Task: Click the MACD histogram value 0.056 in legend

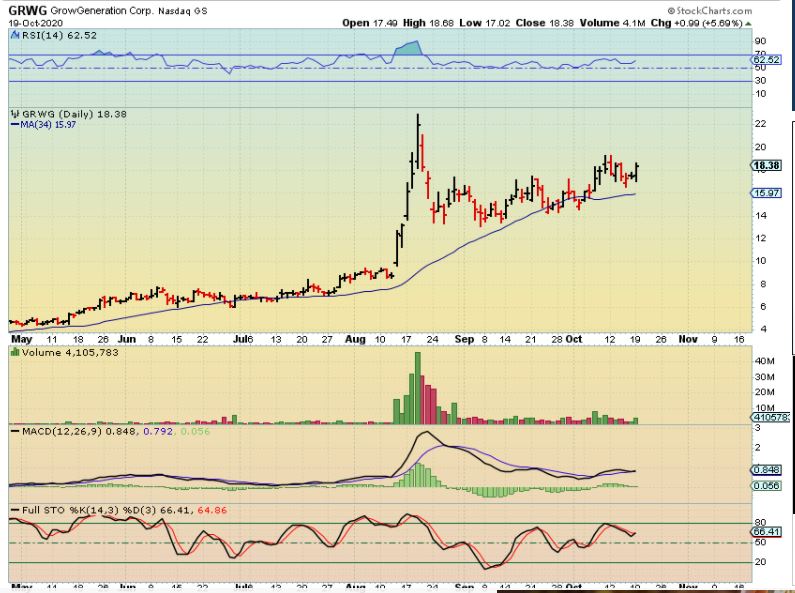Action: tap(195, 431)
